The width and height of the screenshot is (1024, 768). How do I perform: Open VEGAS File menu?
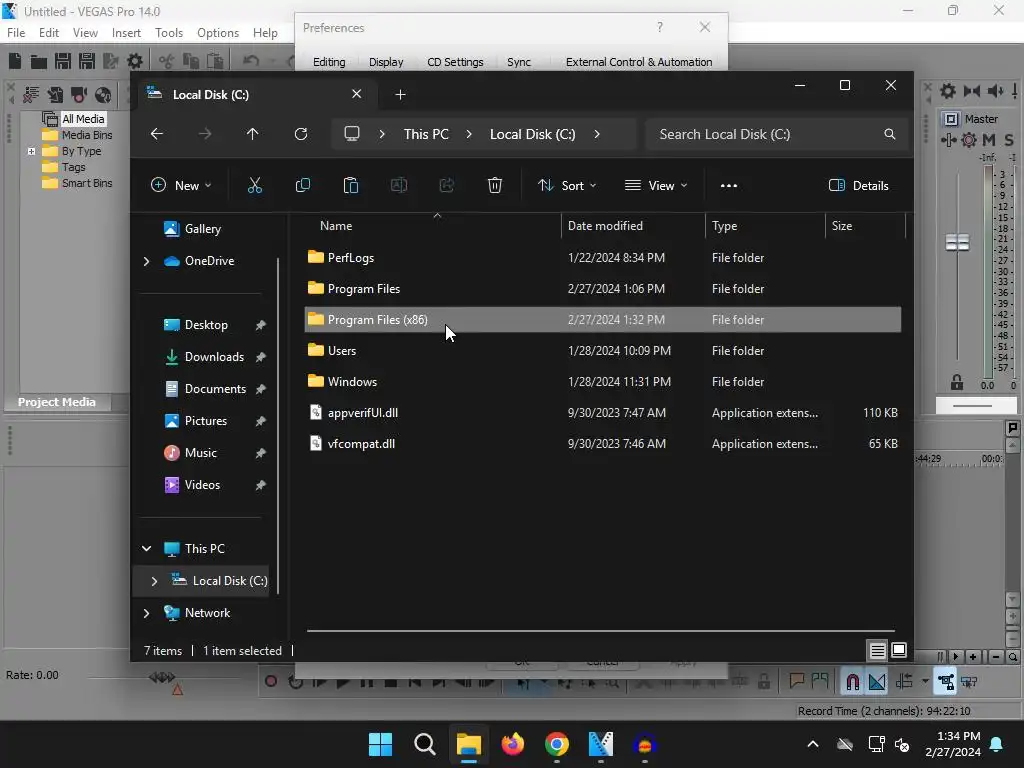coord(16,33)
